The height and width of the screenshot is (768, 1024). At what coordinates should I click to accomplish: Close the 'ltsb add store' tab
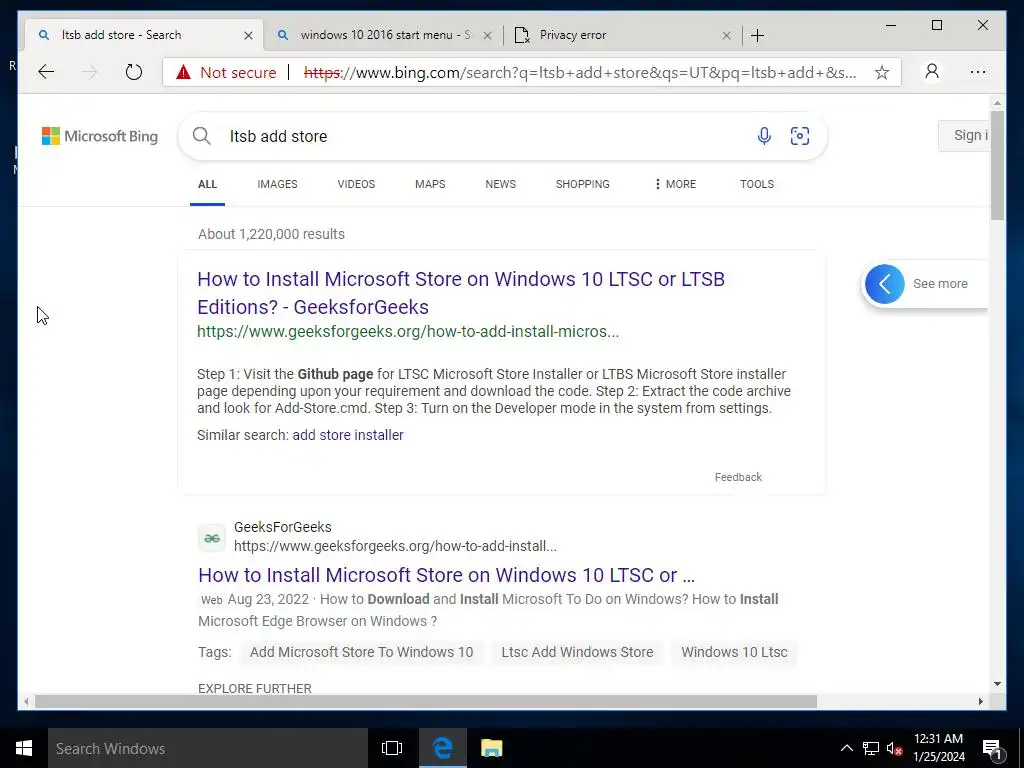[x=248, y=35]
